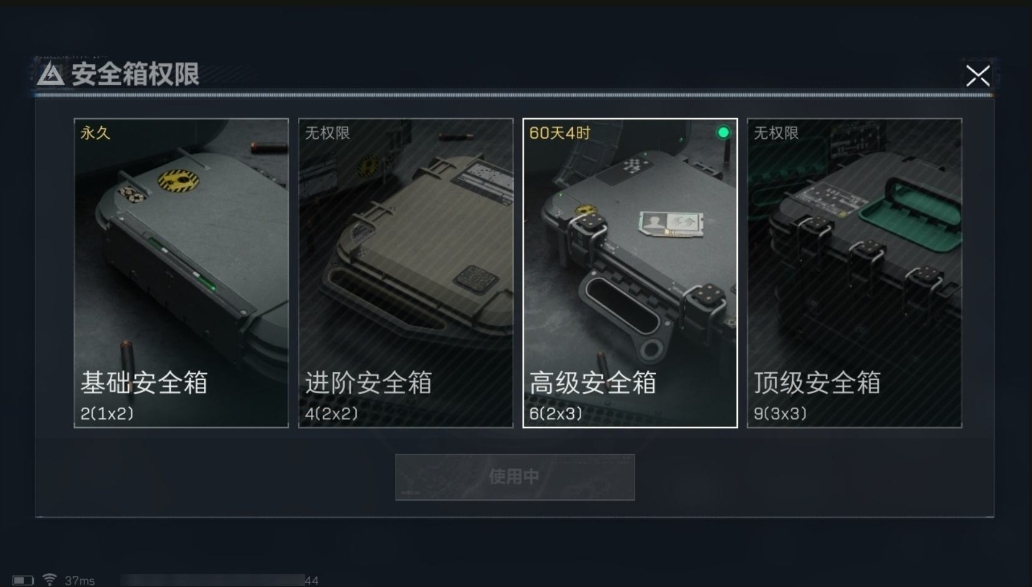This screenshot has height=587, width=1032.
Task: Select the 进阶安全箱 card
Action: coord(405,273)
